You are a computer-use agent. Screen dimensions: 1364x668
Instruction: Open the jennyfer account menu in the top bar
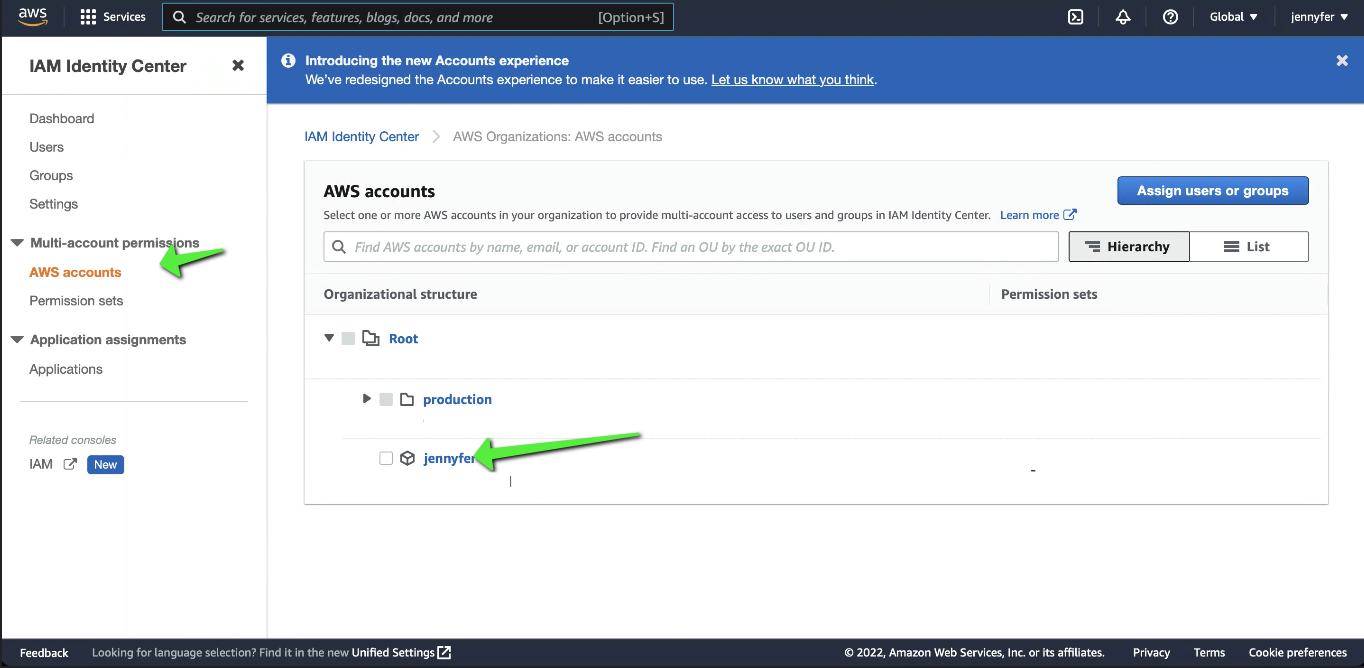tap(1319, 17)
